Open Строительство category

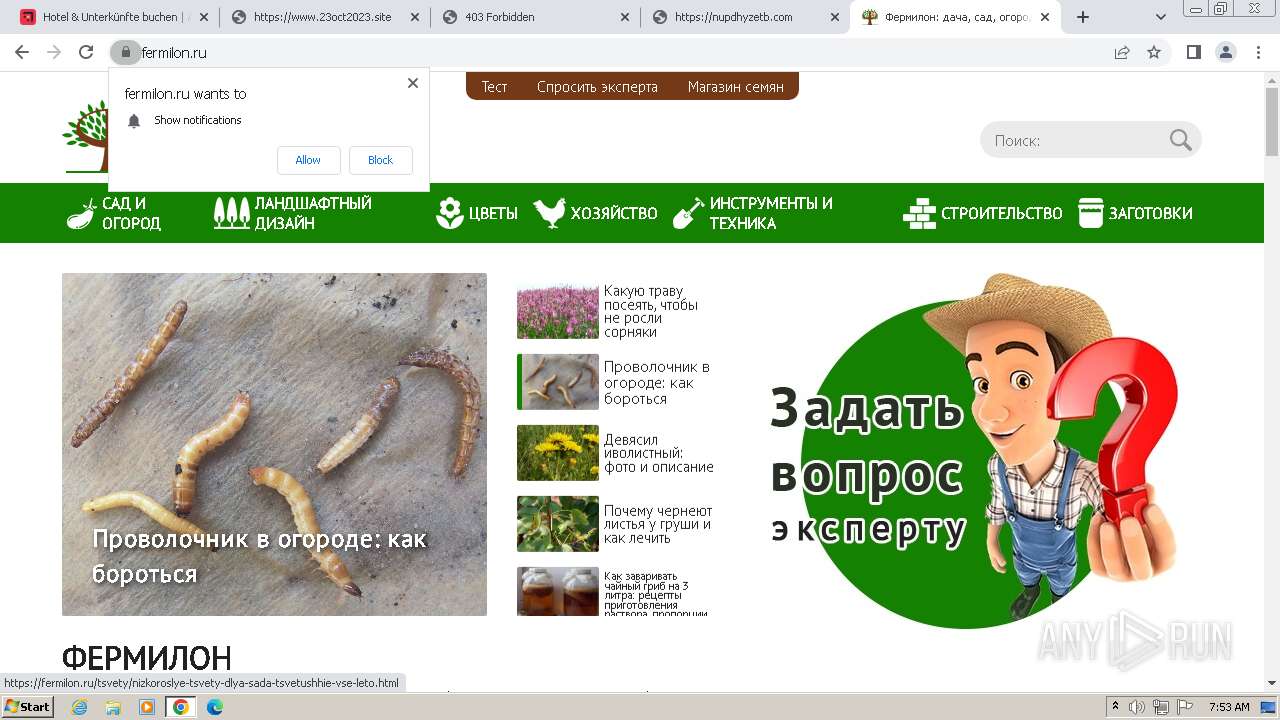[x=982, y=213]
